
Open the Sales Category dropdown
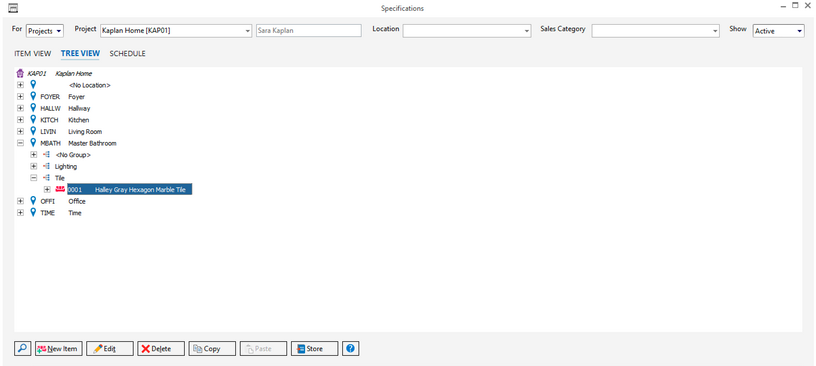point(655,31)
